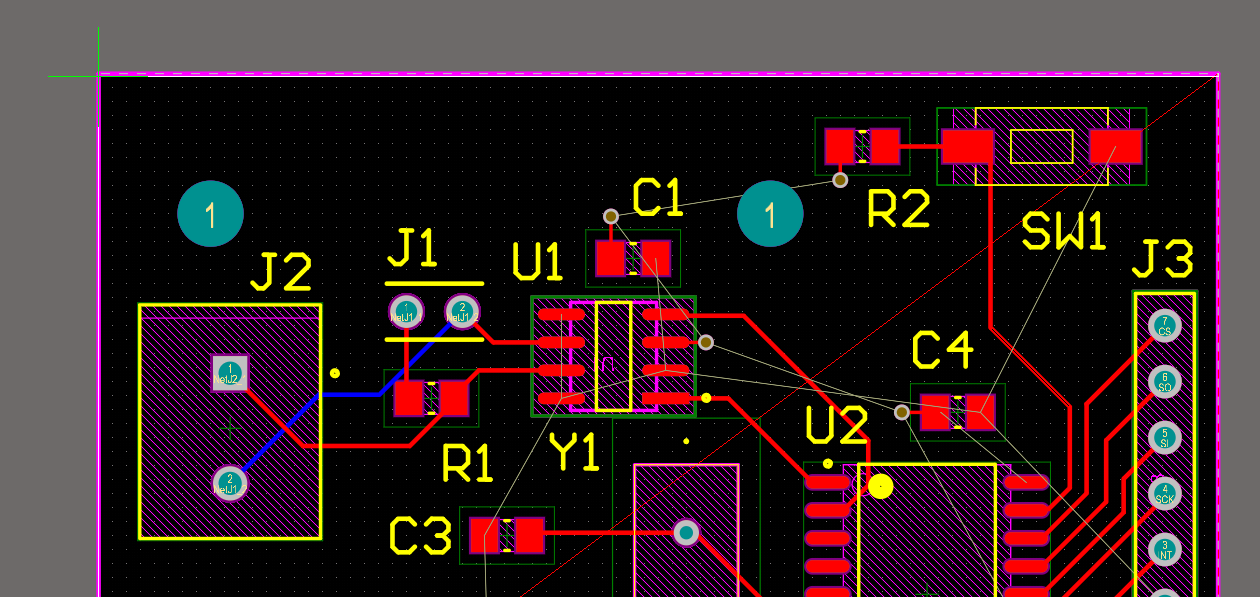Click the yellow pin-1 dot on U2
Image resolution: width=1260 pixels, height=597 pixels.
[x=880, y=486]
